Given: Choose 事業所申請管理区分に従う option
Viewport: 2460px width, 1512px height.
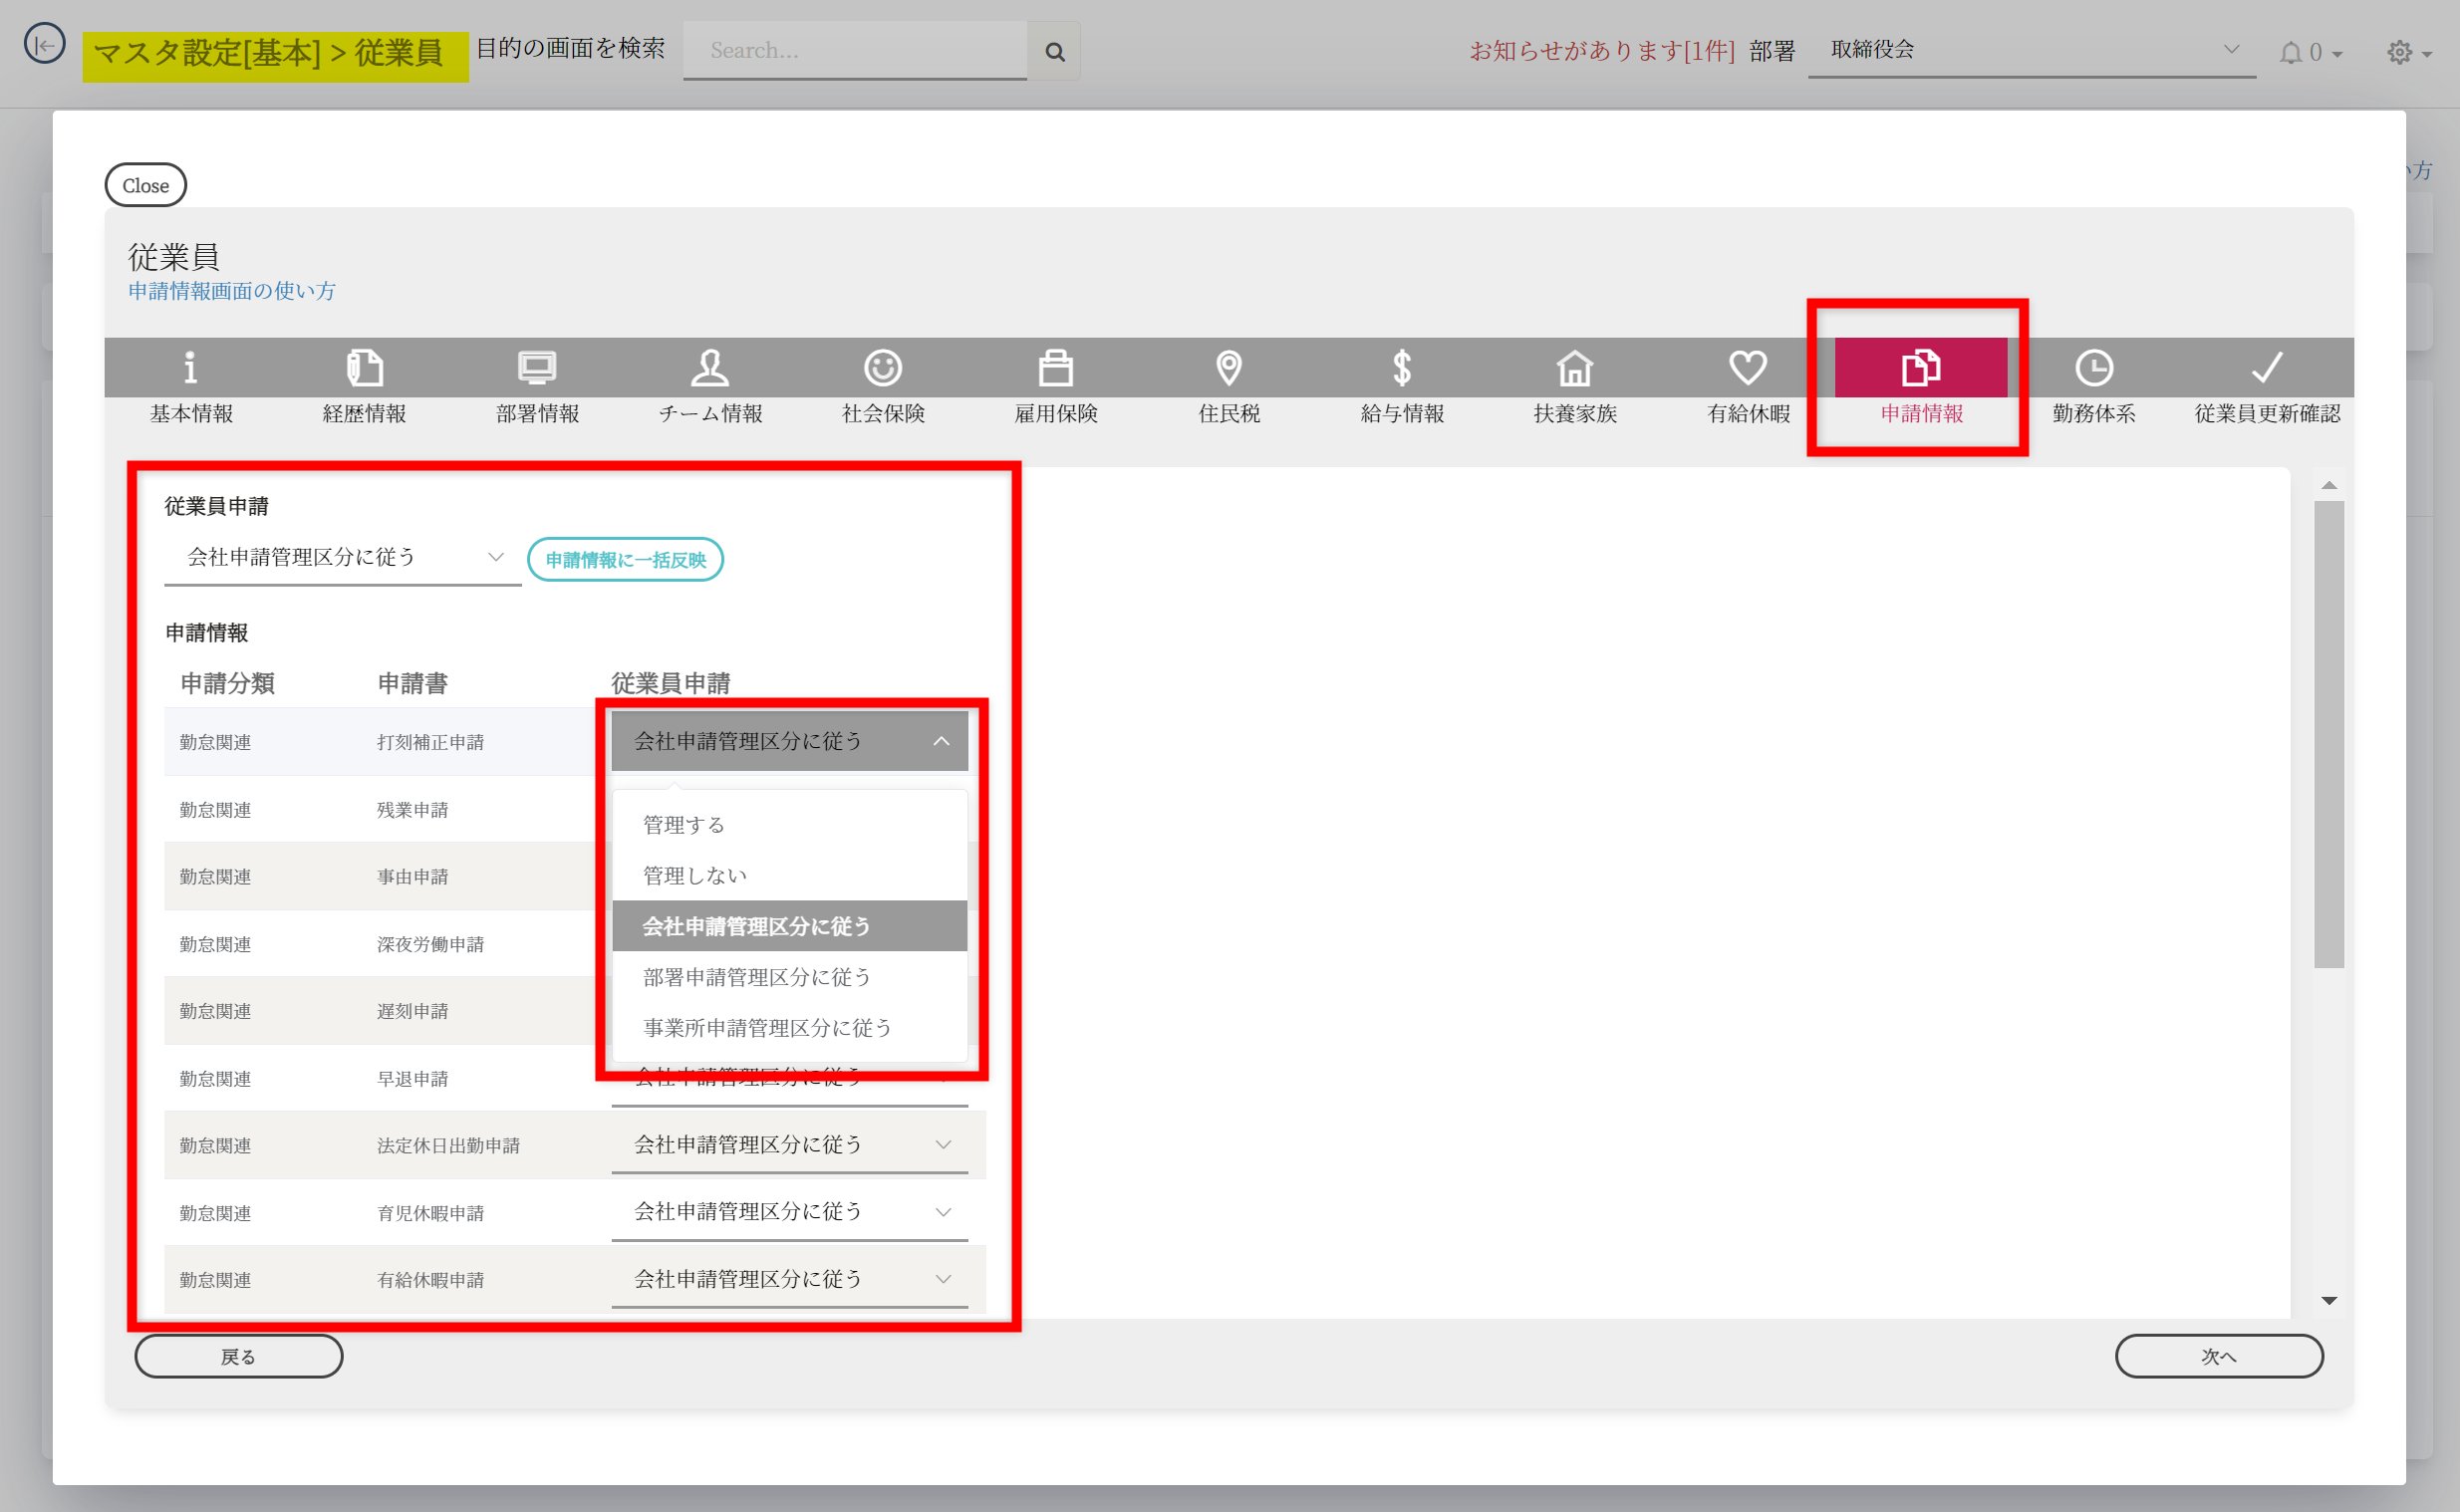Looking at the screenshot, I should [789, 1028].
